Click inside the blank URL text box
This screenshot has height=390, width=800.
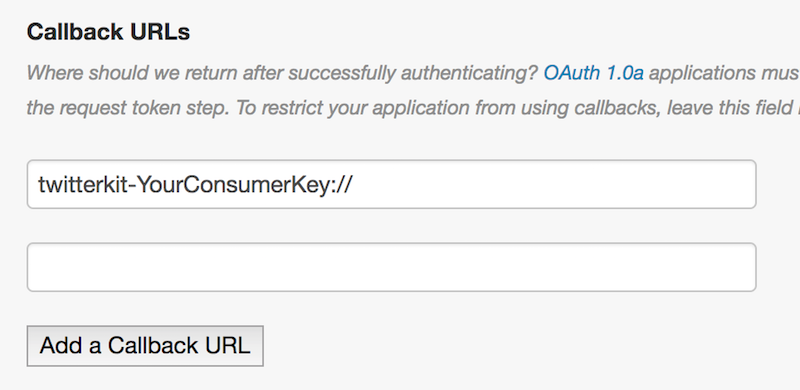[x=391, y=267]
